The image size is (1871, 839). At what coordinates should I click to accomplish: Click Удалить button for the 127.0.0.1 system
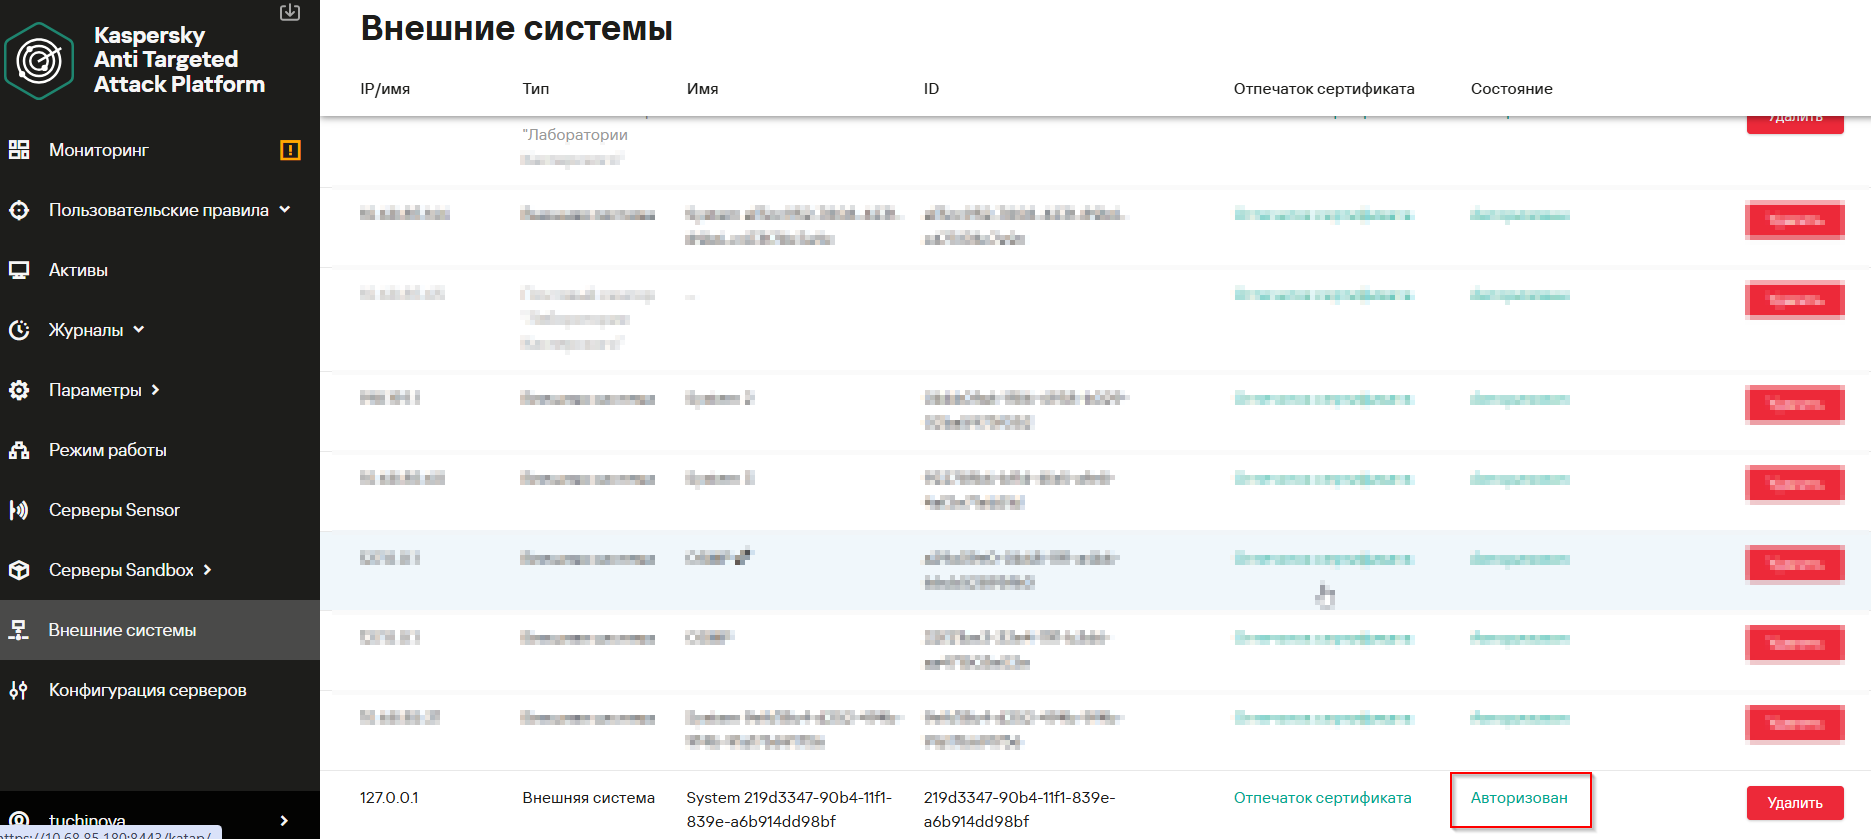(1795, 803)
